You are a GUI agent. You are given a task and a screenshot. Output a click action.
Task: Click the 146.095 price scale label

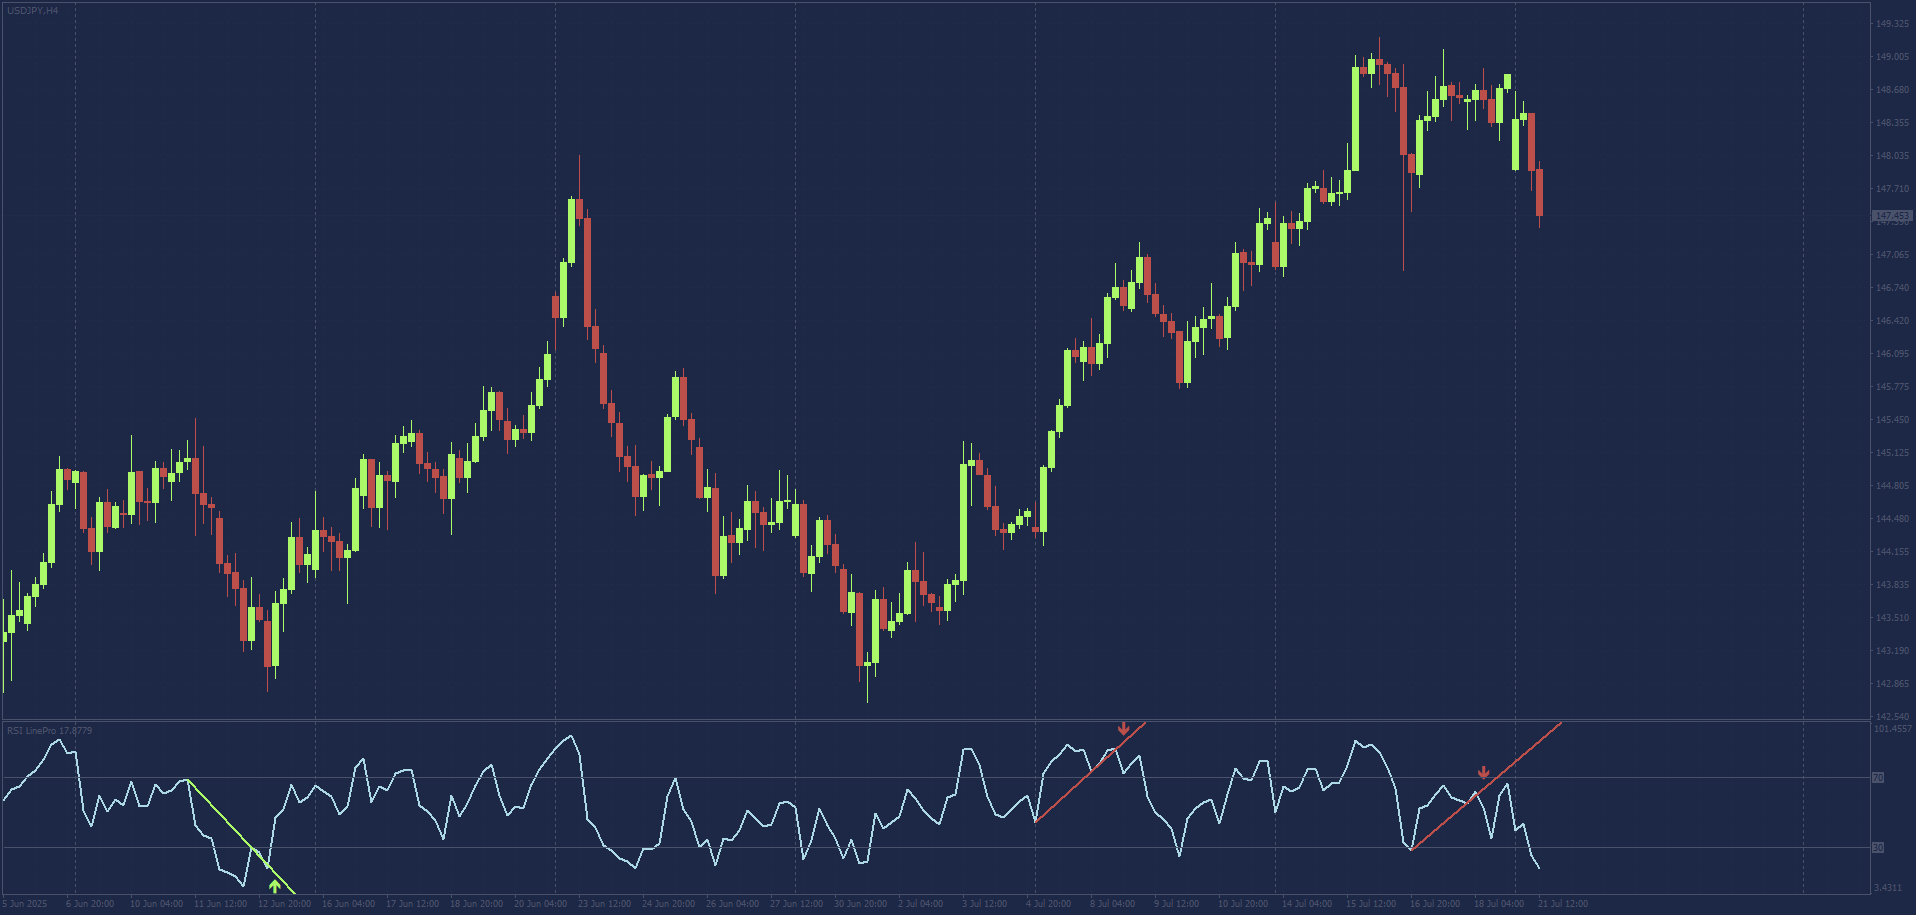tap(1892, 354)
